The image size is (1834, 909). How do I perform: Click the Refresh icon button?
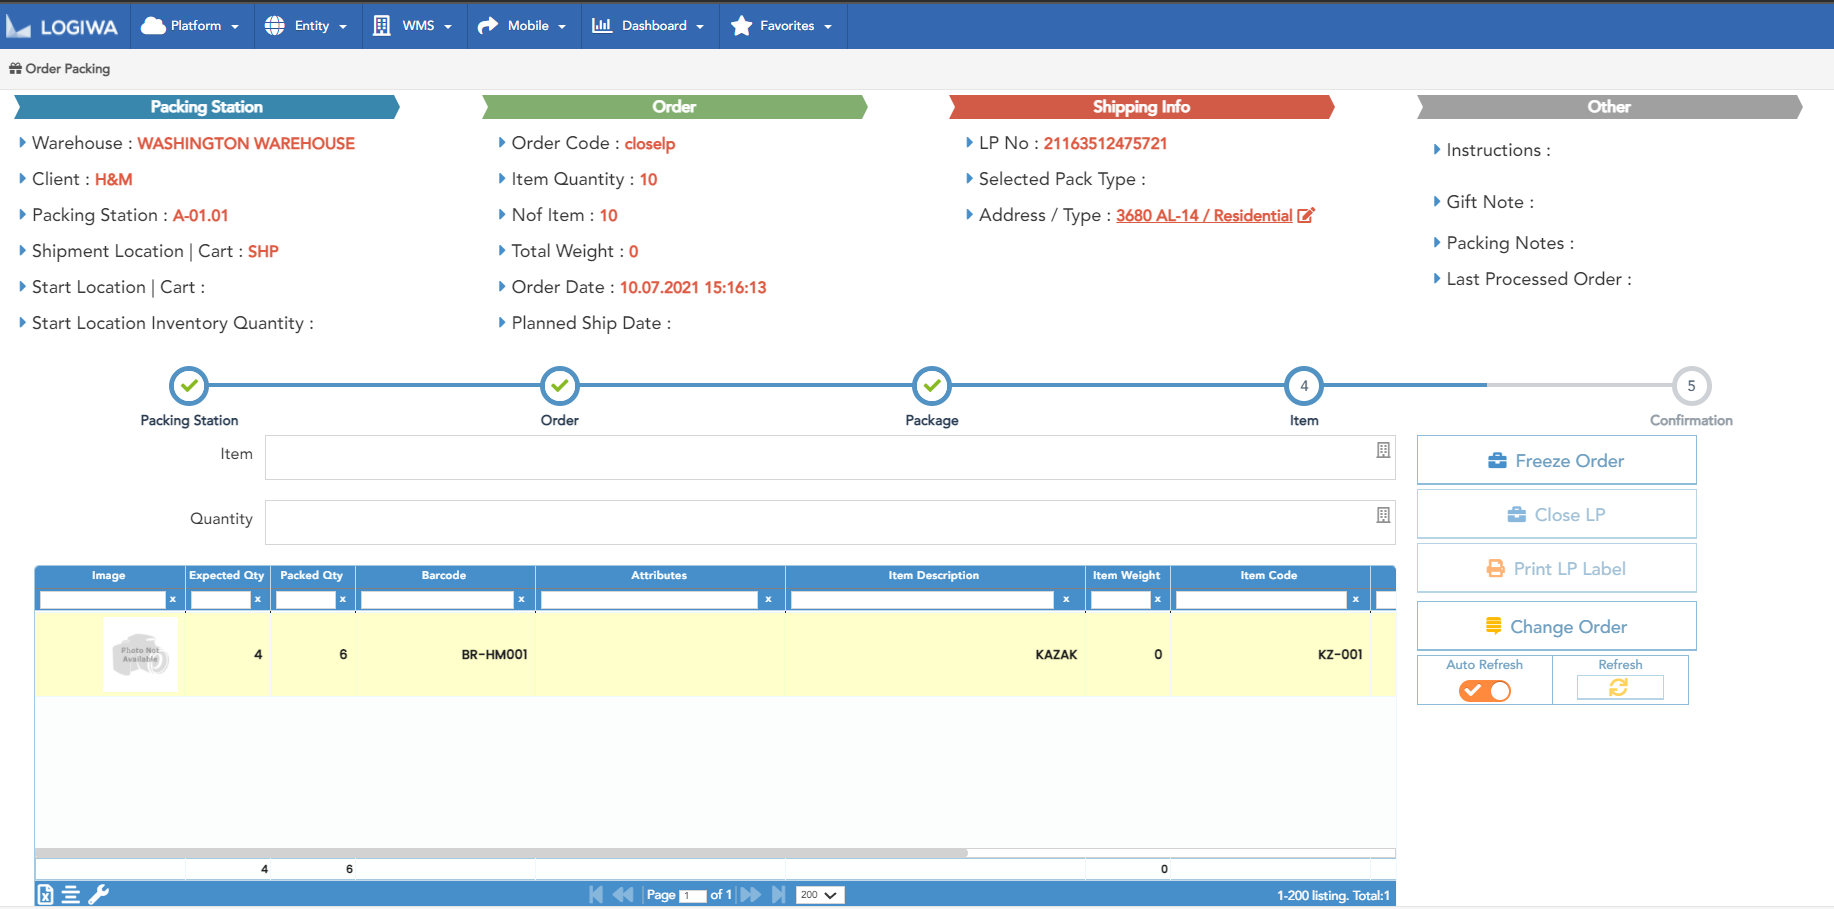(1620, 687)
